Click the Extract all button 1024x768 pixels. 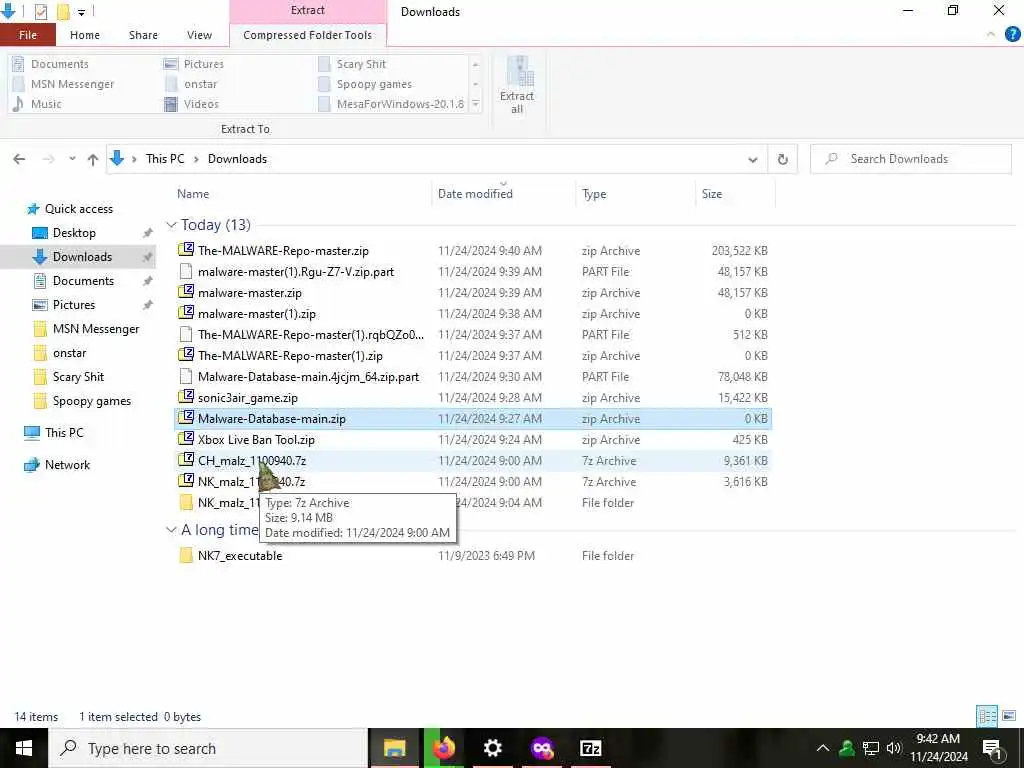click(x=517, y=86)
